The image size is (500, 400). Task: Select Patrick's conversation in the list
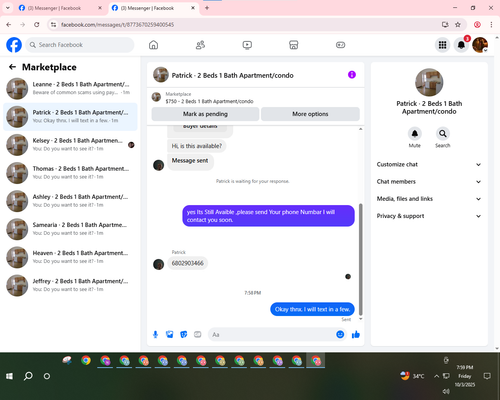coord(70,117)
